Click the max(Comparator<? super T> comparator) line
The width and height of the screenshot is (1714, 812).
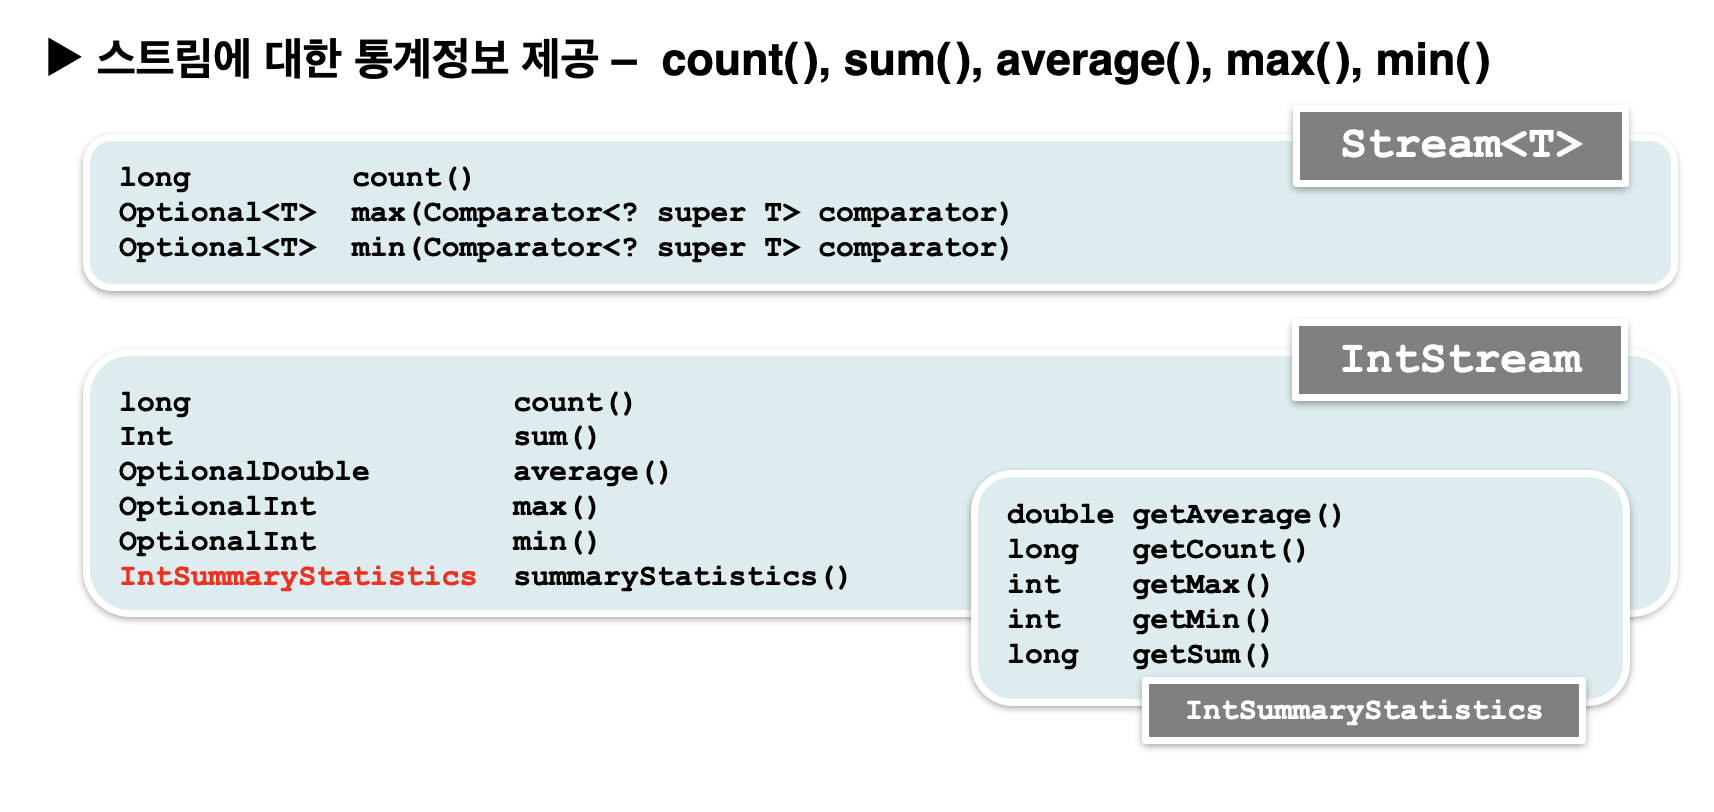pos(680,213)
